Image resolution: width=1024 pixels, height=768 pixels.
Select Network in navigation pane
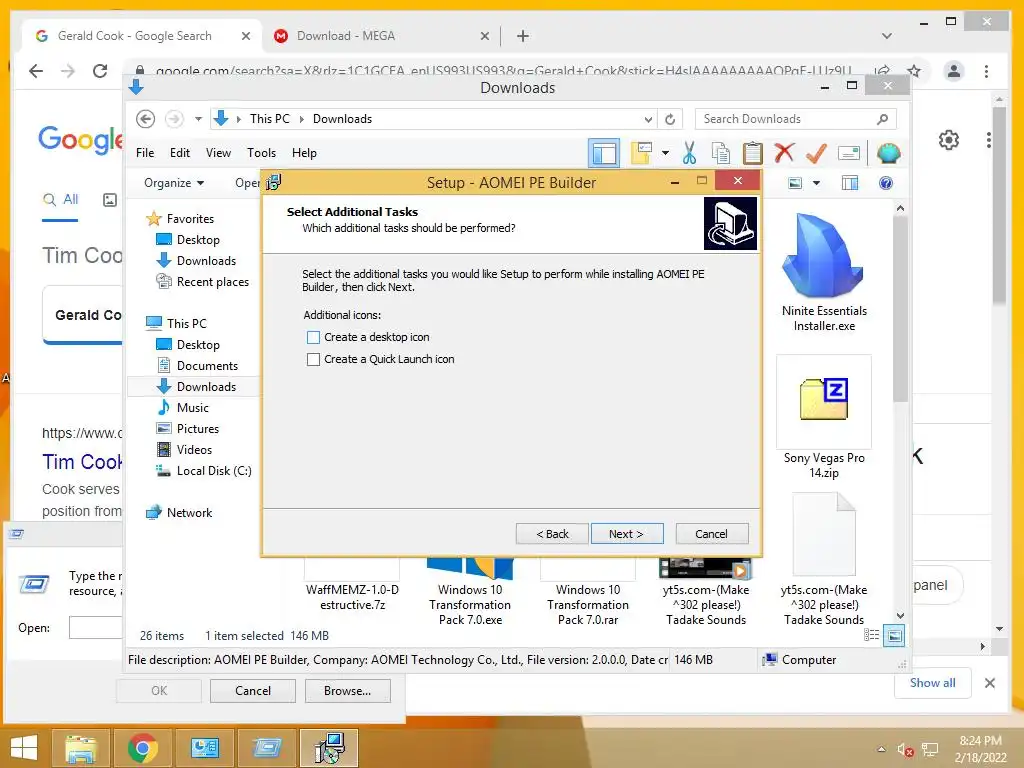(x=189, y=513)
